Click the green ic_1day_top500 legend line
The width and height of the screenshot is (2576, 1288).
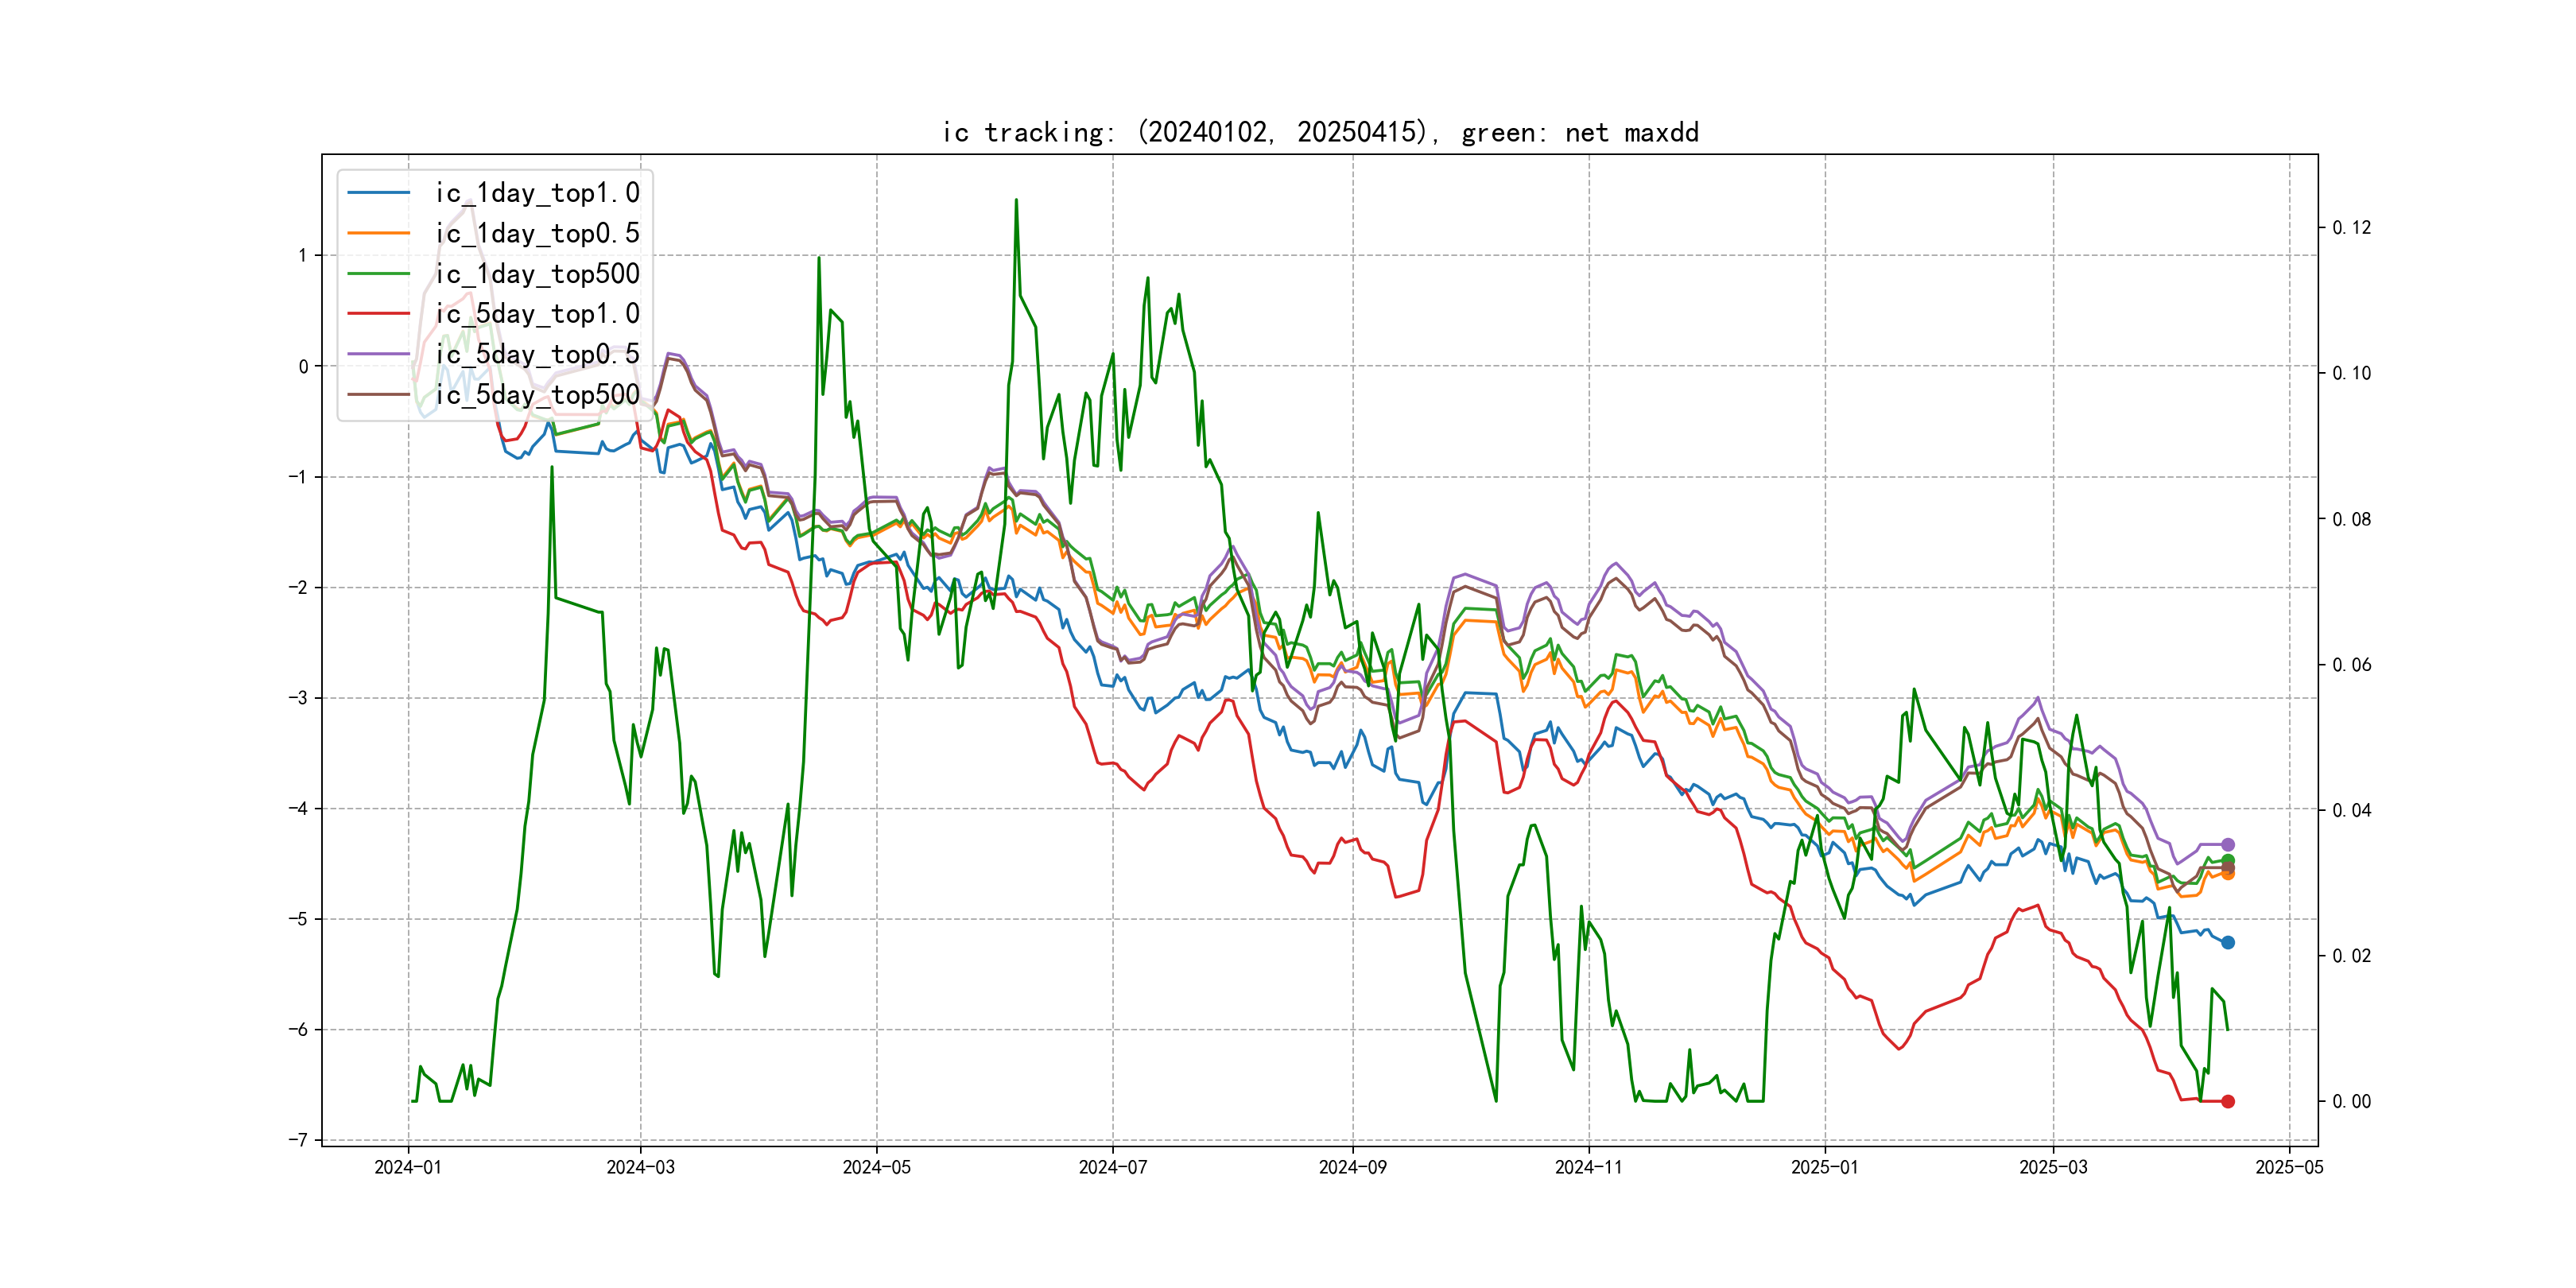click(378, 274)
